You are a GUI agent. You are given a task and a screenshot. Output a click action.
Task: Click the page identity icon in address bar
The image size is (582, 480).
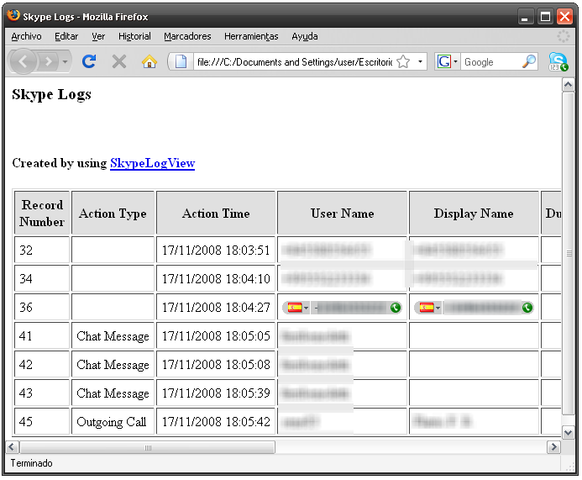point(181,62)
